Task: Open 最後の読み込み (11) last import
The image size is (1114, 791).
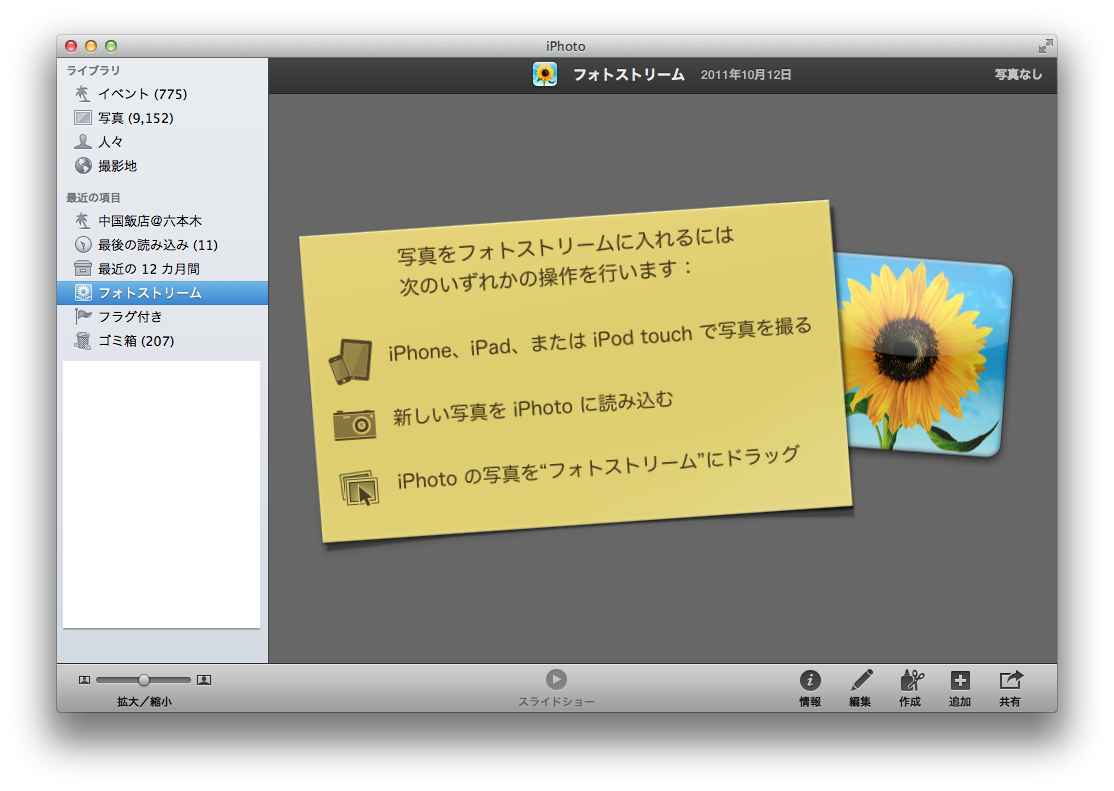Action: 162,244
